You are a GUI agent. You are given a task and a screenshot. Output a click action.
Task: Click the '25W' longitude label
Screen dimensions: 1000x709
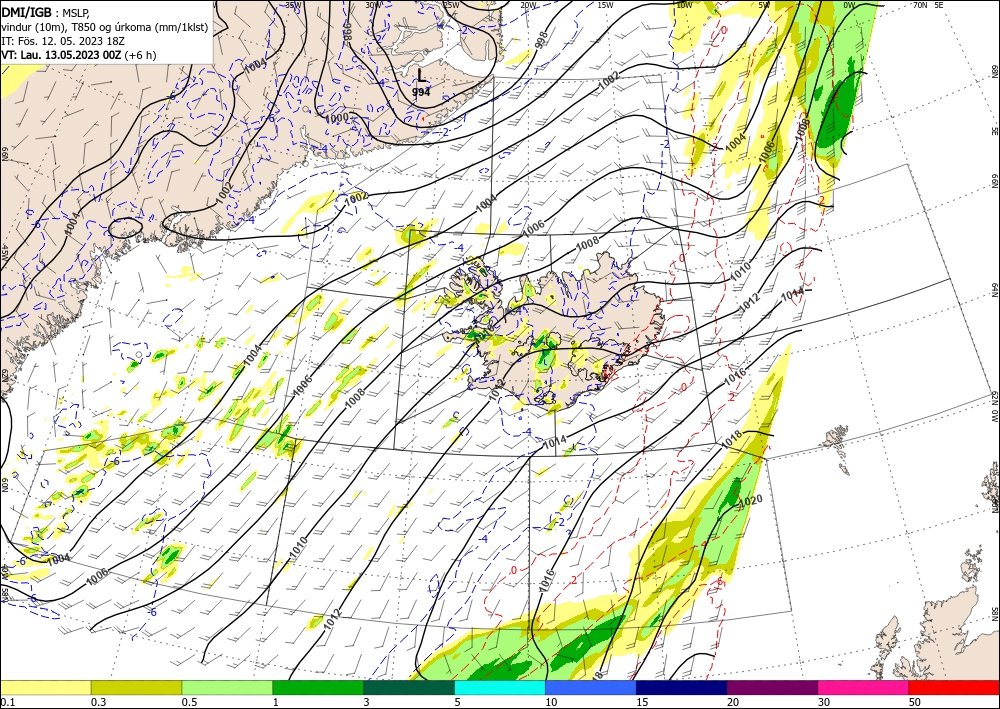pyautogui.click(x=451, y=4)
